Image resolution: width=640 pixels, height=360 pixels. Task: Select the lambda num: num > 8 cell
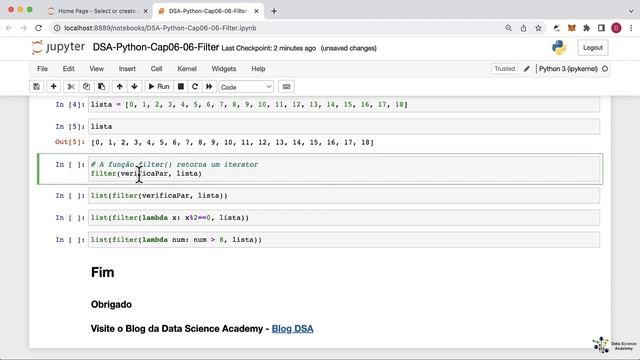[x=344, y=240]
